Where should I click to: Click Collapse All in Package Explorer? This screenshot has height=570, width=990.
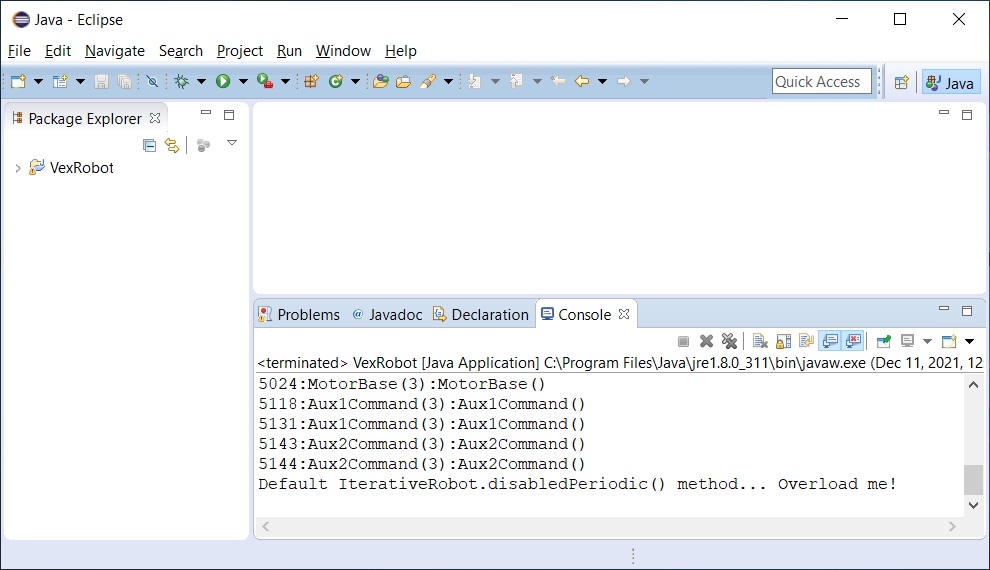[150, 146]
